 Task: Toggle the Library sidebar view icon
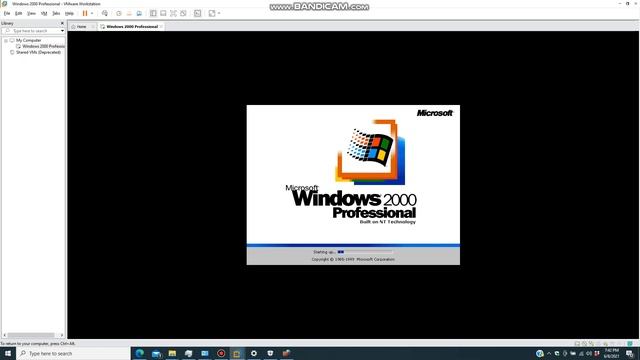[x=153, y=13]
